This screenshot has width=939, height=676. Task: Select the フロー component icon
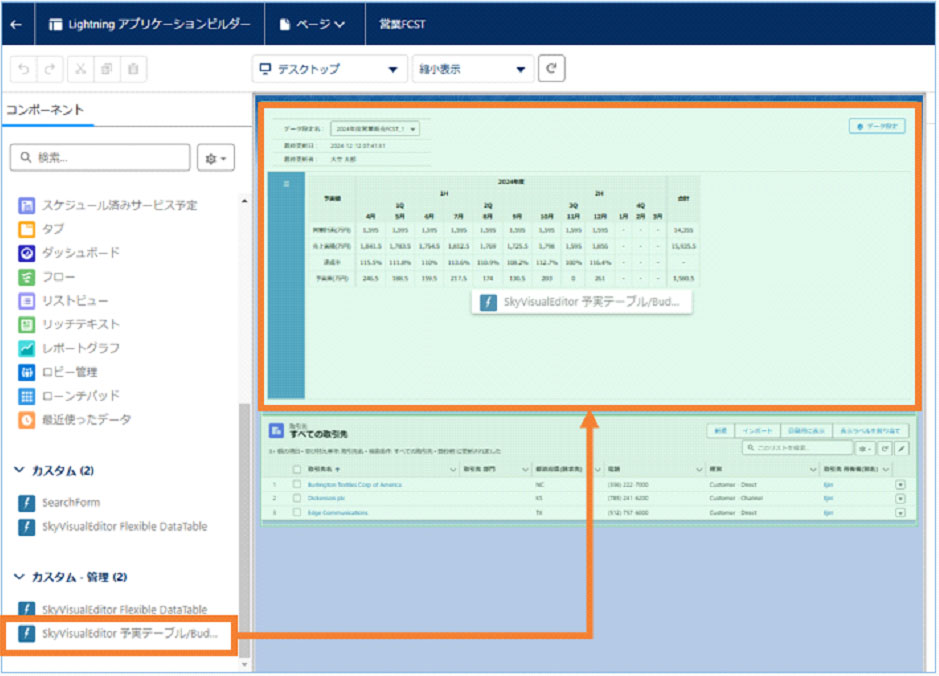coord(25,275)
